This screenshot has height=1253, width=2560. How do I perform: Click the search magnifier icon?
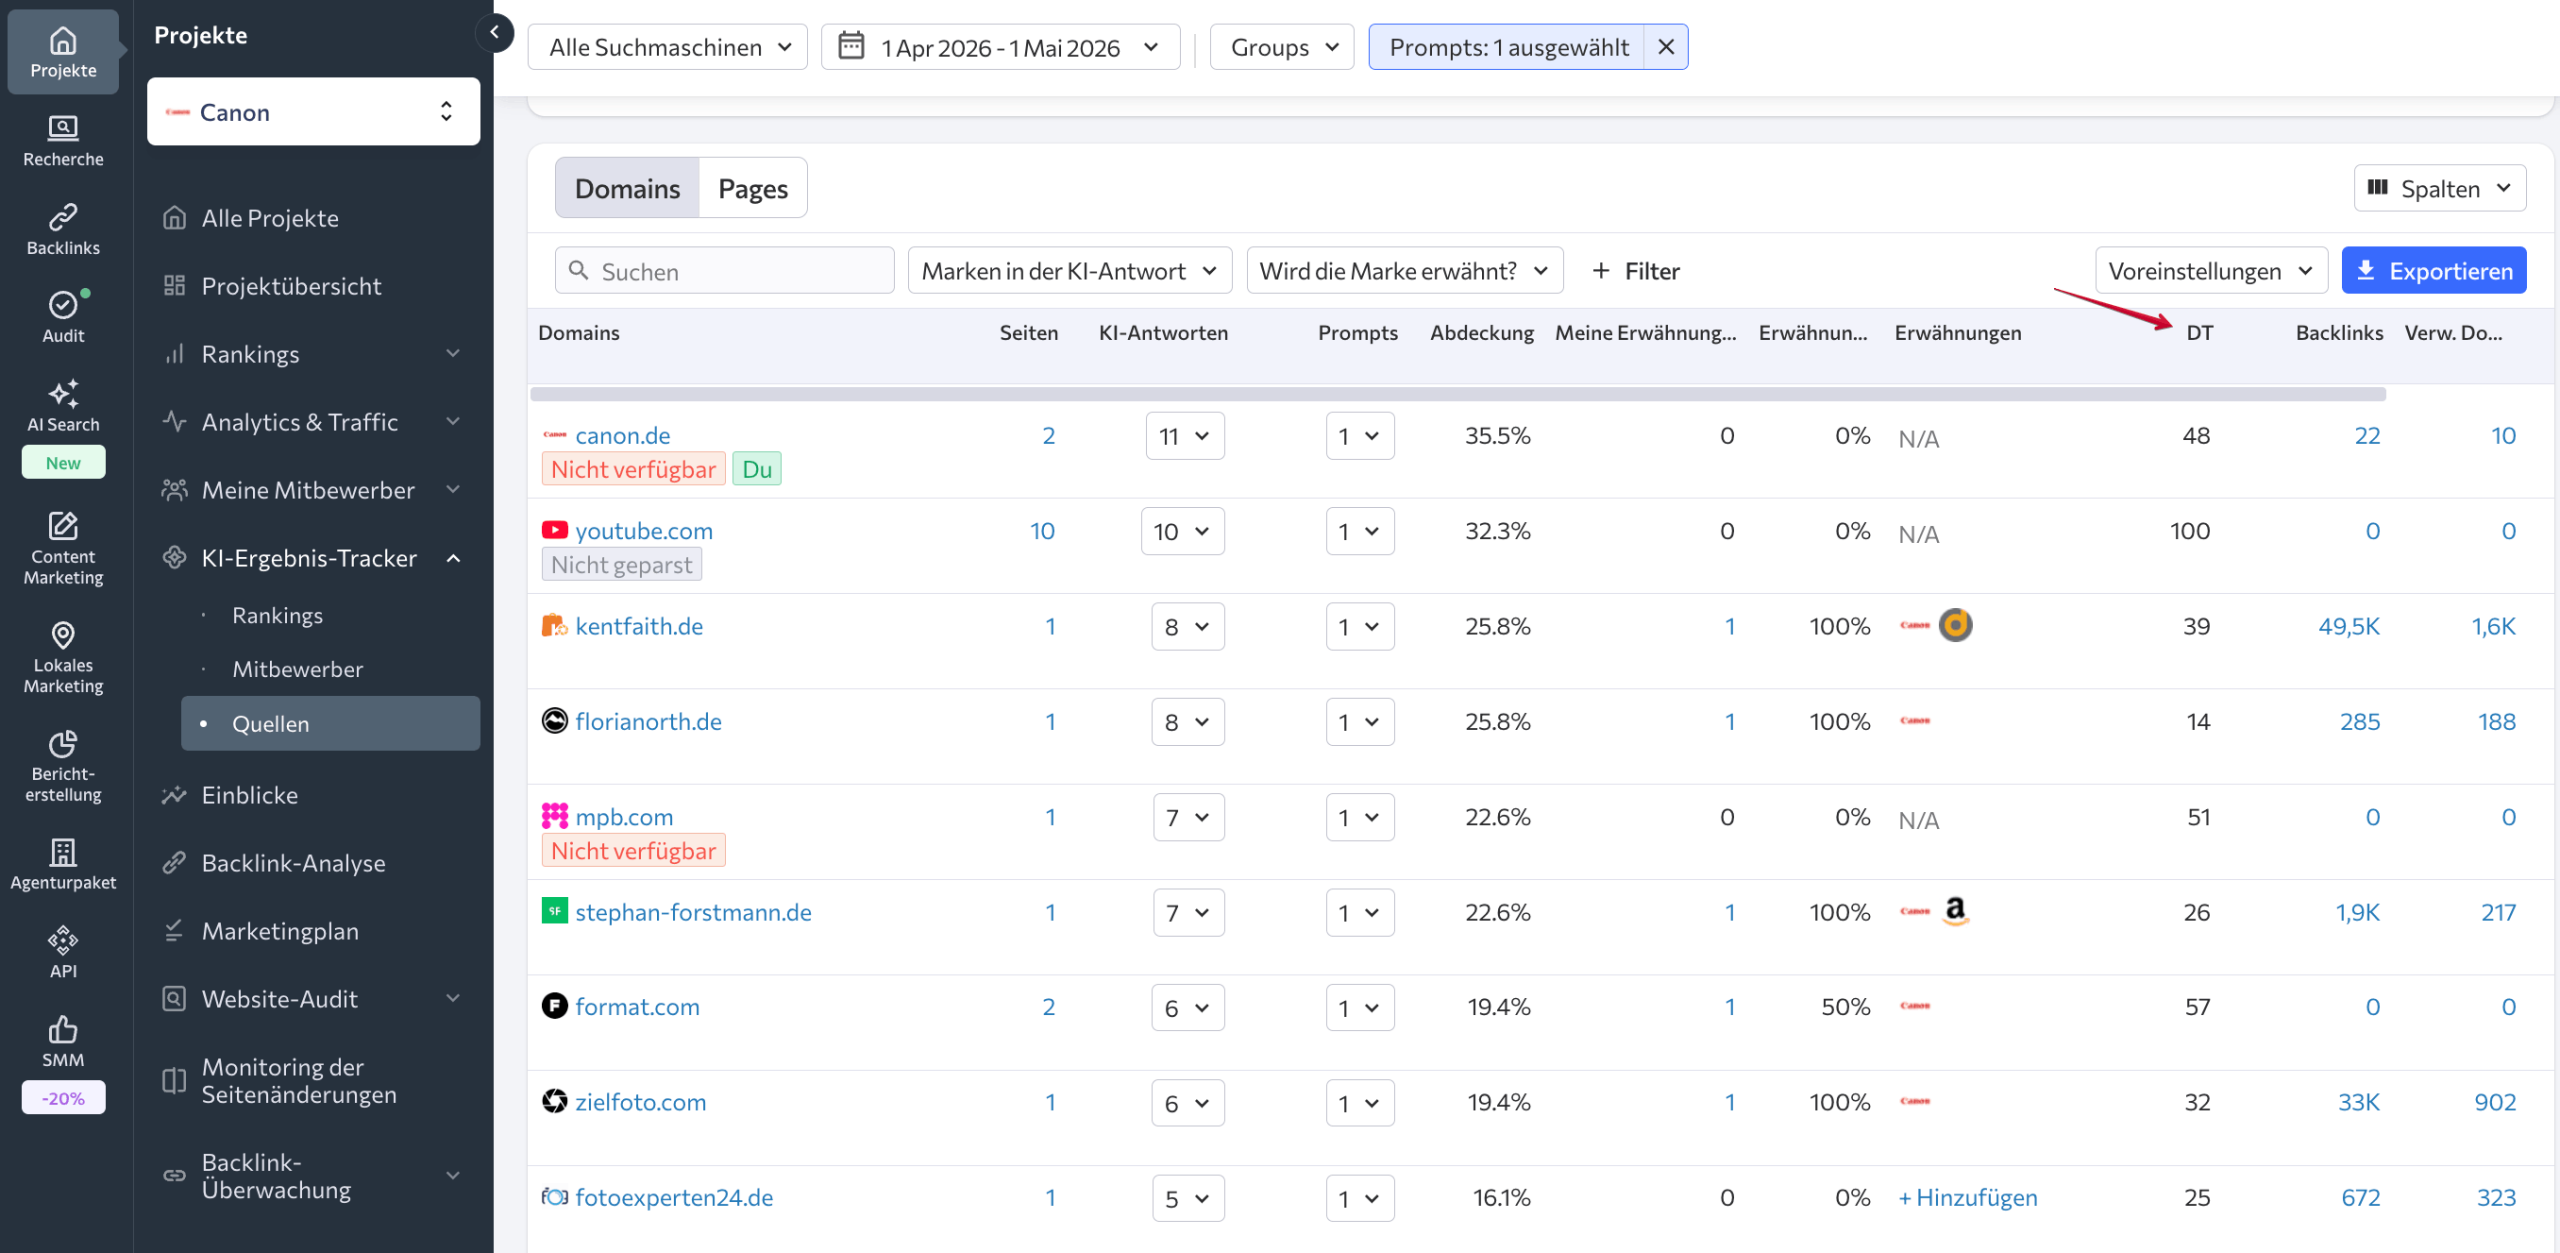coord(578,270)
